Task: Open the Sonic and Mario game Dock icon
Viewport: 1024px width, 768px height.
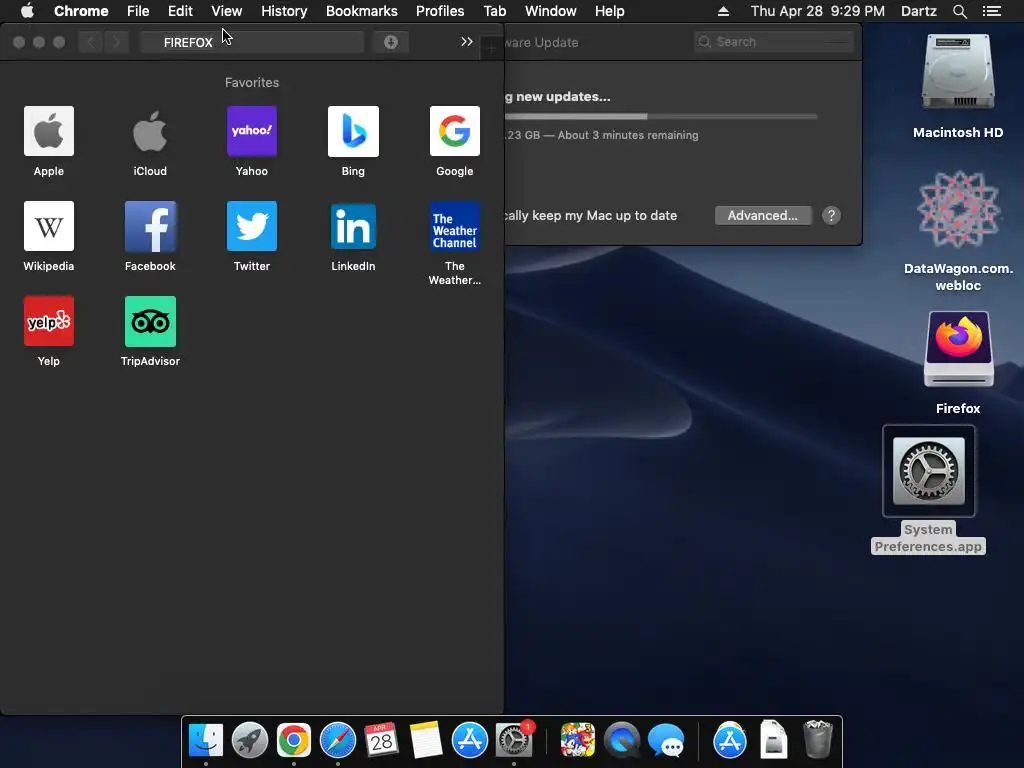Action: pyautogui.click(x=577, y=741)
